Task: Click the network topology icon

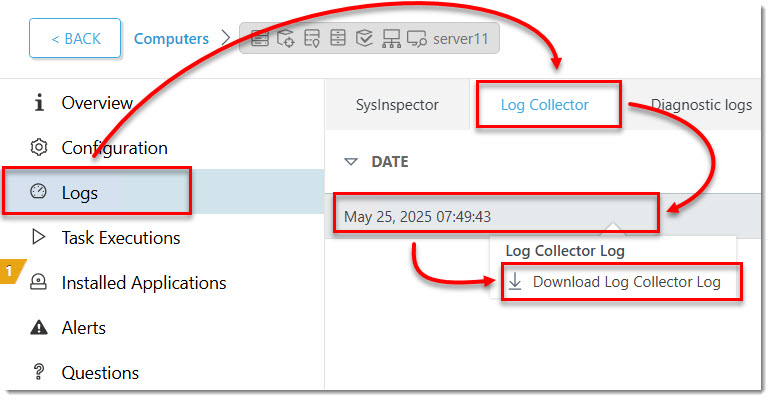Action: click(x=391, y=38)
